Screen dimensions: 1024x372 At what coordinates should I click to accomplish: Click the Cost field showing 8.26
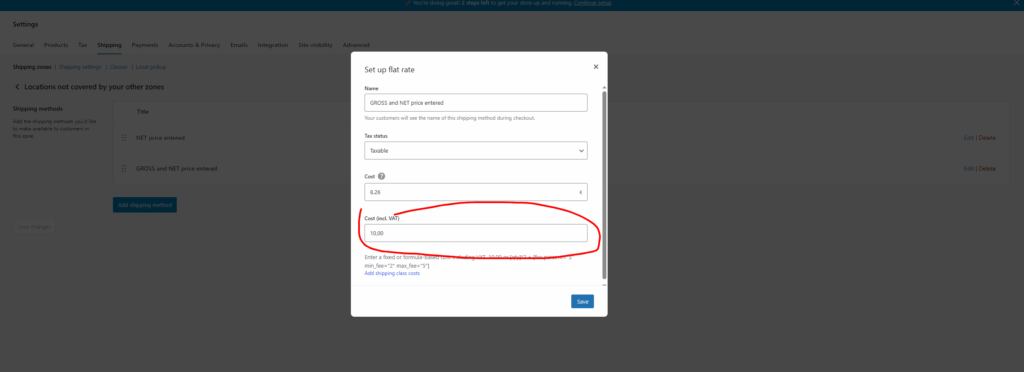click(475, 192)
